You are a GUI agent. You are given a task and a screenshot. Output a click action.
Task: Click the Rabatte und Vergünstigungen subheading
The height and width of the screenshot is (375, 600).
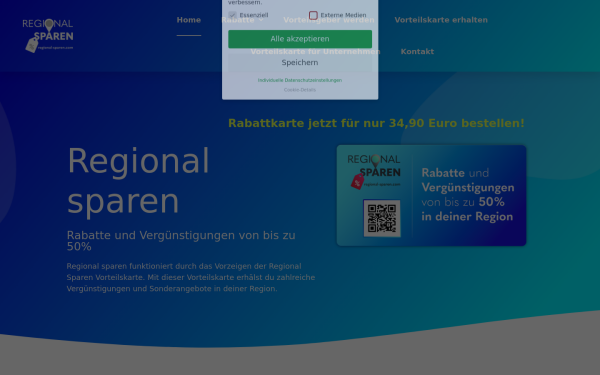[181, 241]
